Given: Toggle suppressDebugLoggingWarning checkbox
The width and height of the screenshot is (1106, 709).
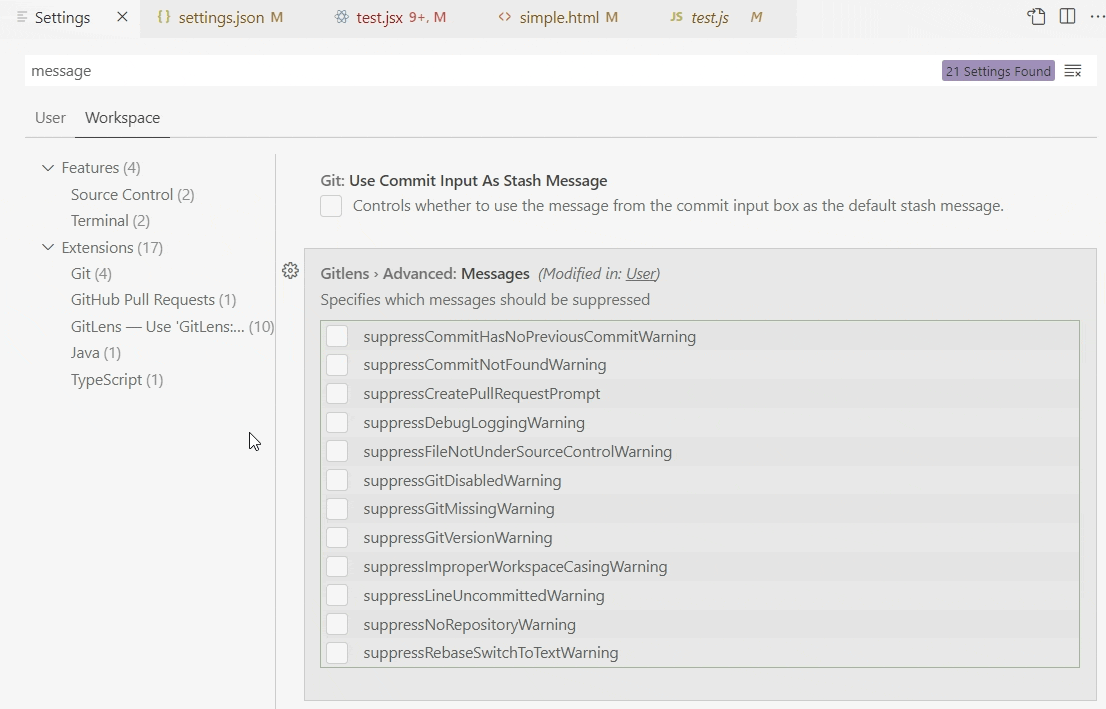Looking at the screenshot, I should click(x=337, y=423).
